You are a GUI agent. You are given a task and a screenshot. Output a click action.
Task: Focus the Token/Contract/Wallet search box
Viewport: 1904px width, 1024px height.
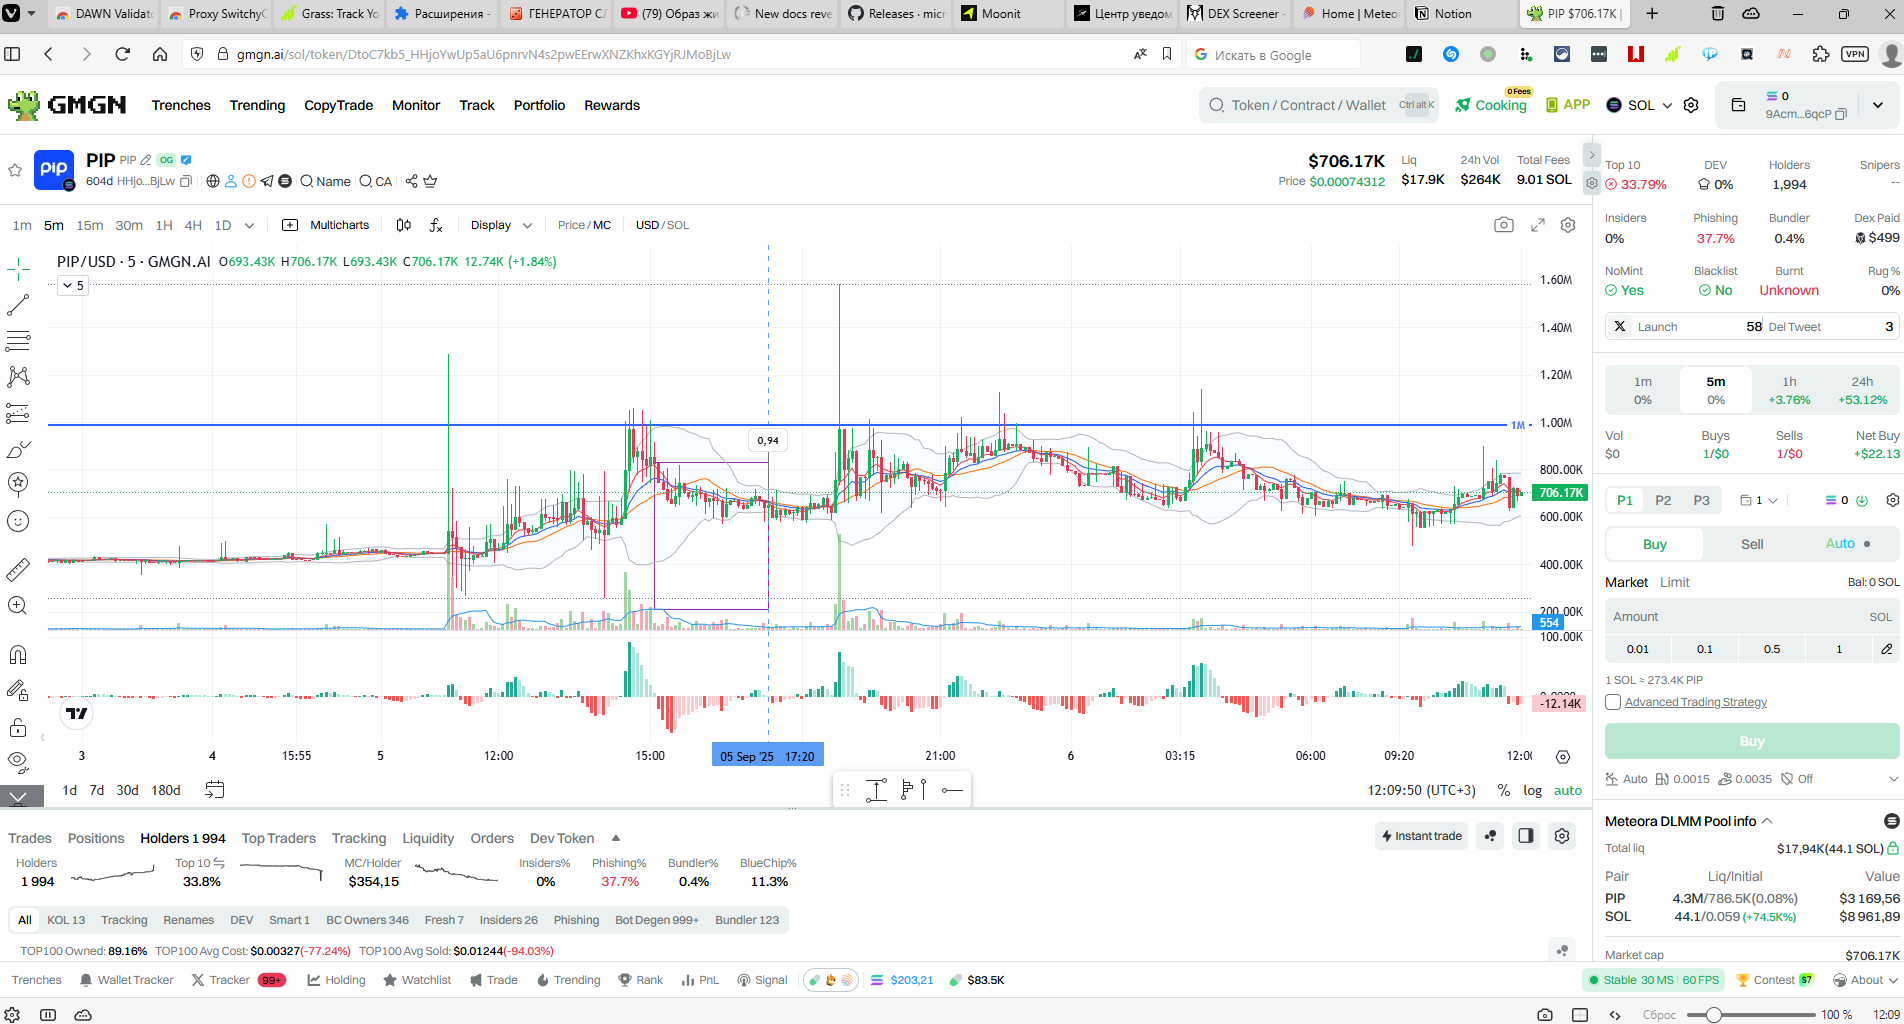[x=1318, y=105]
